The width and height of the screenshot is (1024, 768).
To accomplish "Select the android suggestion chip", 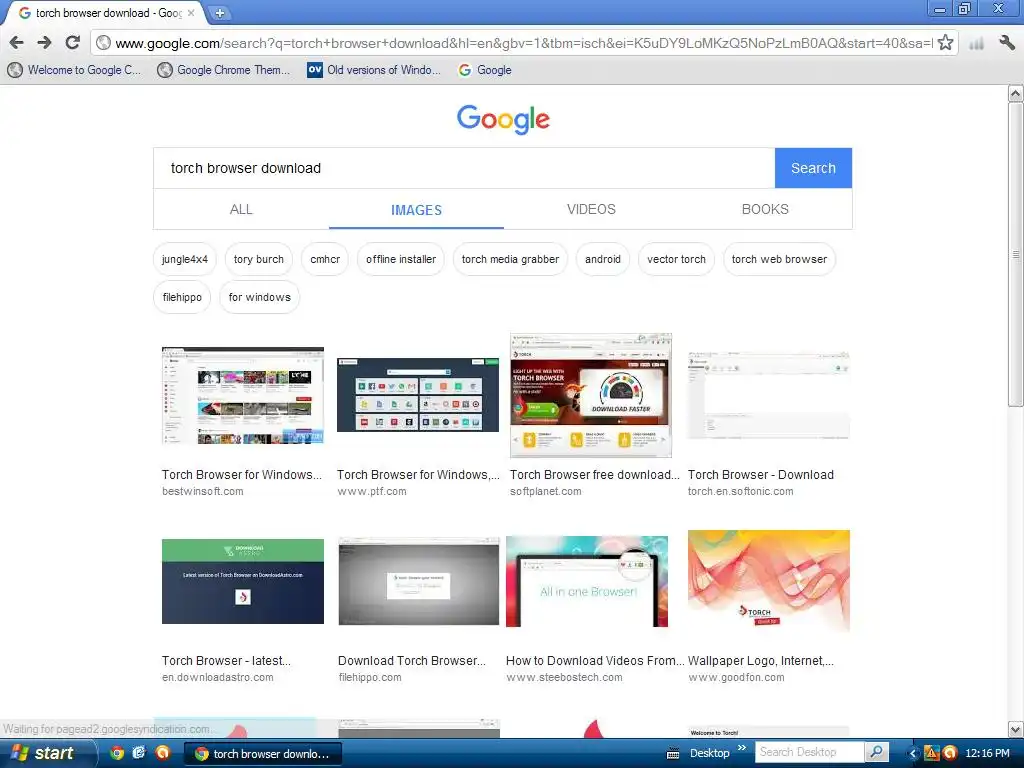I will [x=603, y=259].
